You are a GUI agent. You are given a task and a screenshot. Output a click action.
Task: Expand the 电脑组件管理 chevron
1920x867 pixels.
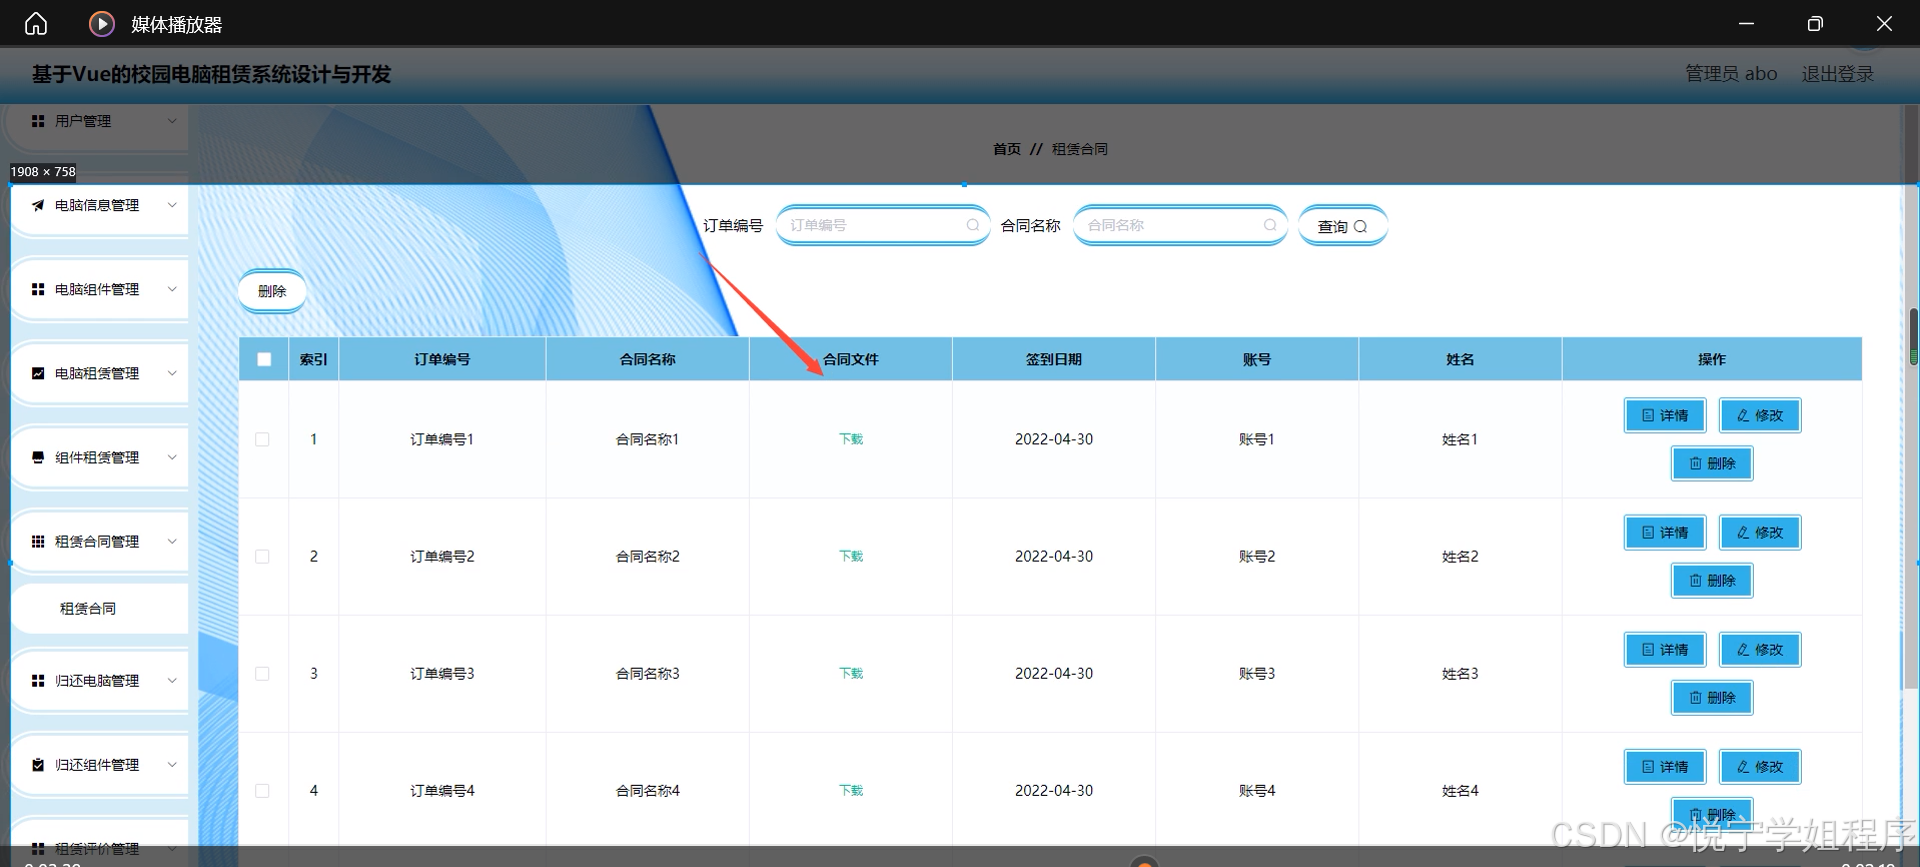[172, 289]
